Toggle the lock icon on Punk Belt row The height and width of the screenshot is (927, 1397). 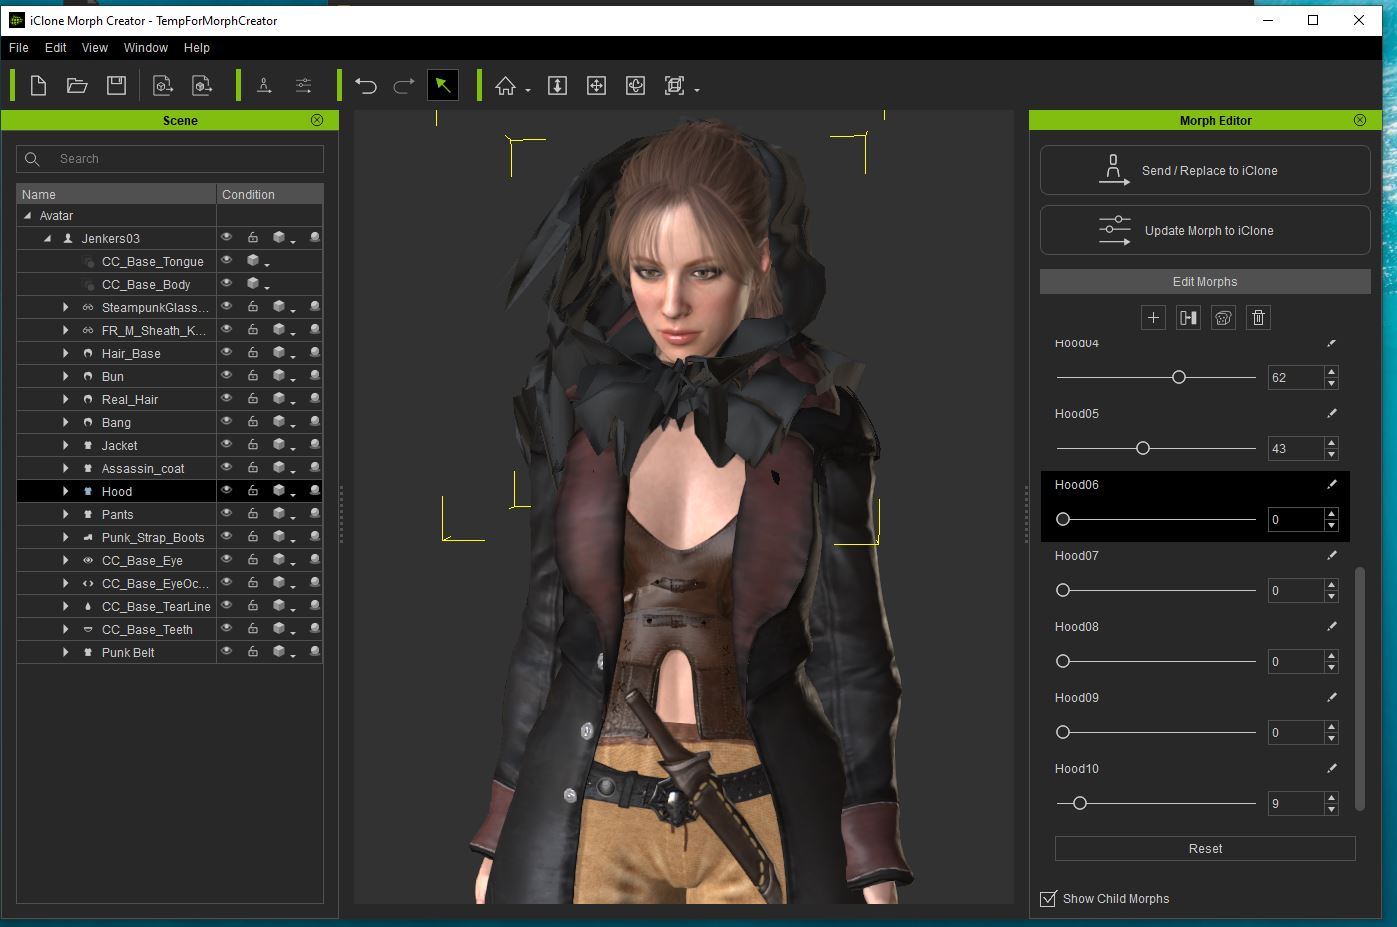253,652
